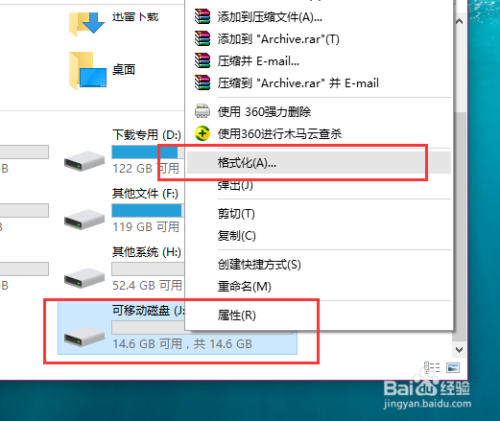Switch to large thumbnails view icon

point(453,368)
